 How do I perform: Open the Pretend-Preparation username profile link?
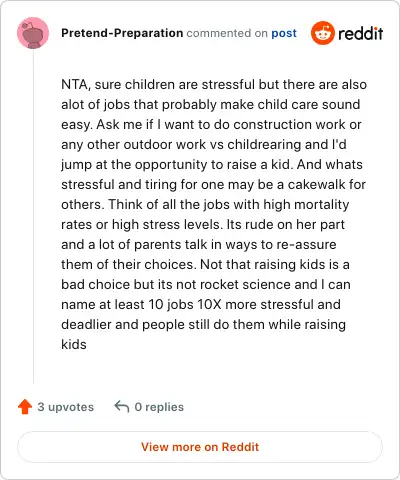pyautogui.click(x=122, y=33)
